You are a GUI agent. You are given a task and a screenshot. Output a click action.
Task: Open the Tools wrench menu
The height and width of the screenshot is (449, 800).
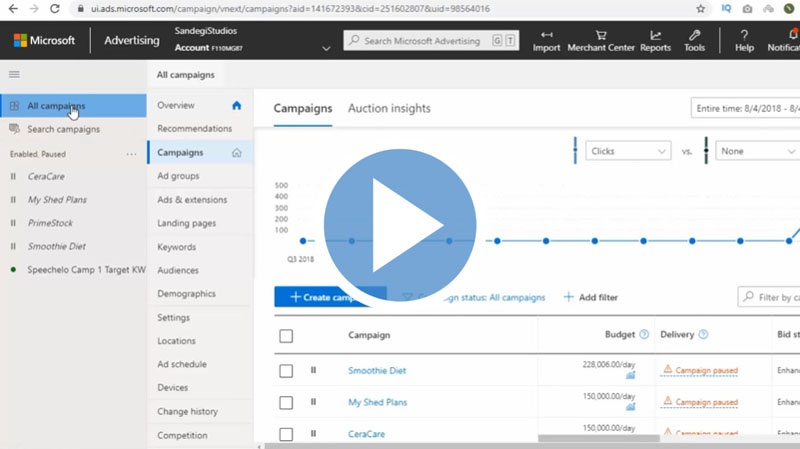[x=694, y=41]
